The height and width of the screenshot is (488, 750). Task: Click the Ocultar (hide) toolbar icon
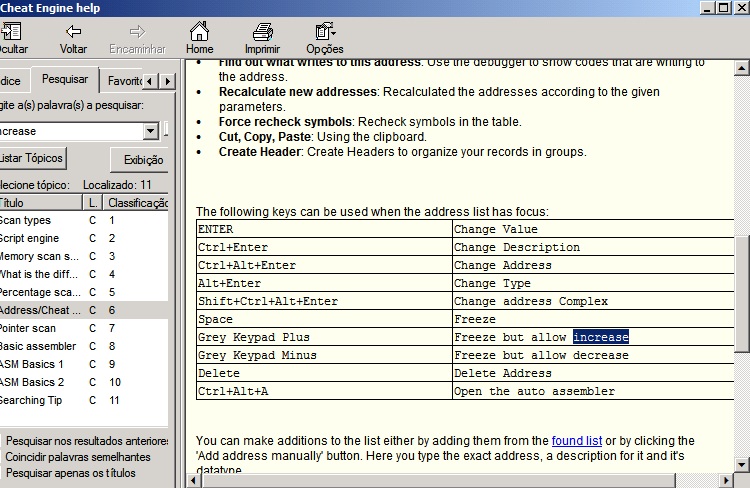coord(10,32)
